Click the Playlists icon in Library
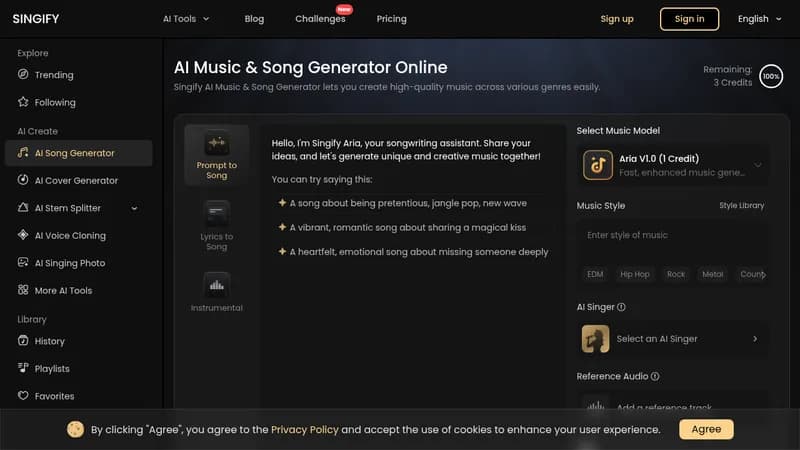Viewport: 800px width, 450px height. point(23,368)
